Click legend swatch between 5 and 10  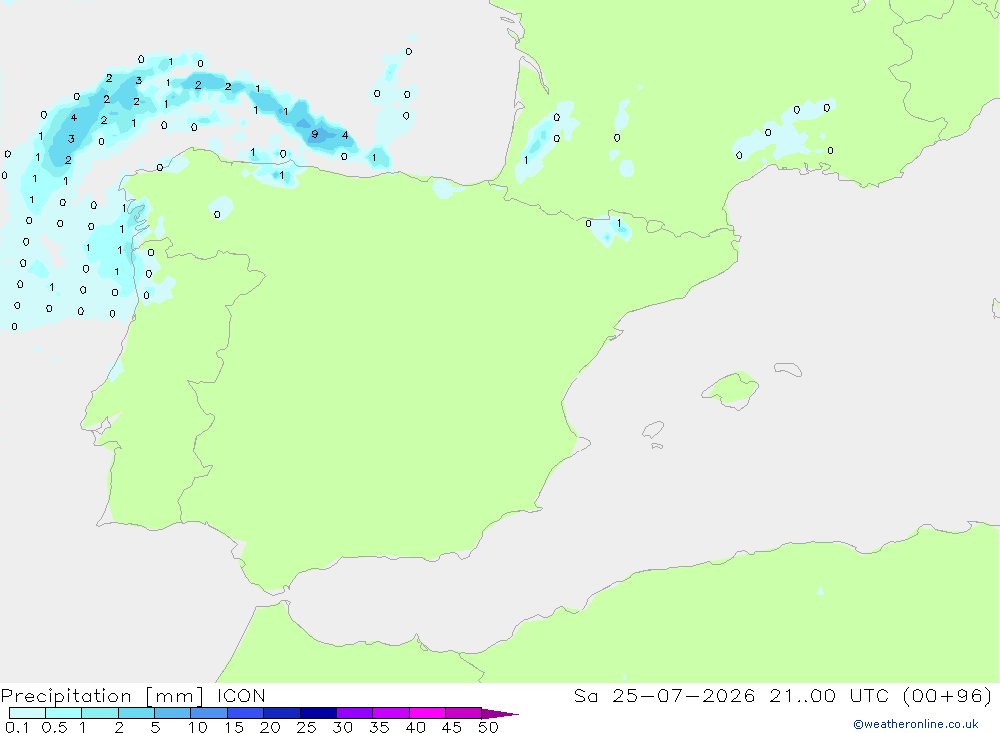tap(173, 713)
